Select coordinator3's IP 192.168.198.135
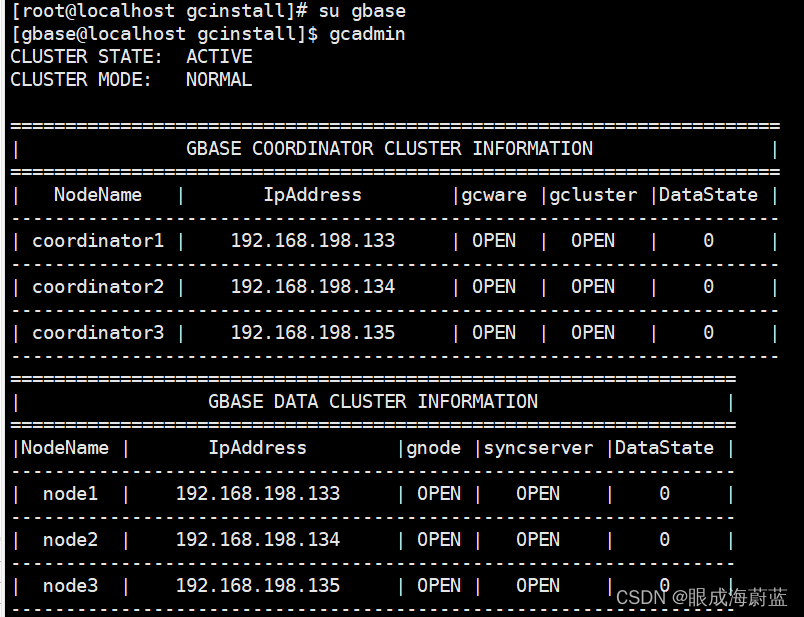Screen dimensions: 804x617 (313, 333)
